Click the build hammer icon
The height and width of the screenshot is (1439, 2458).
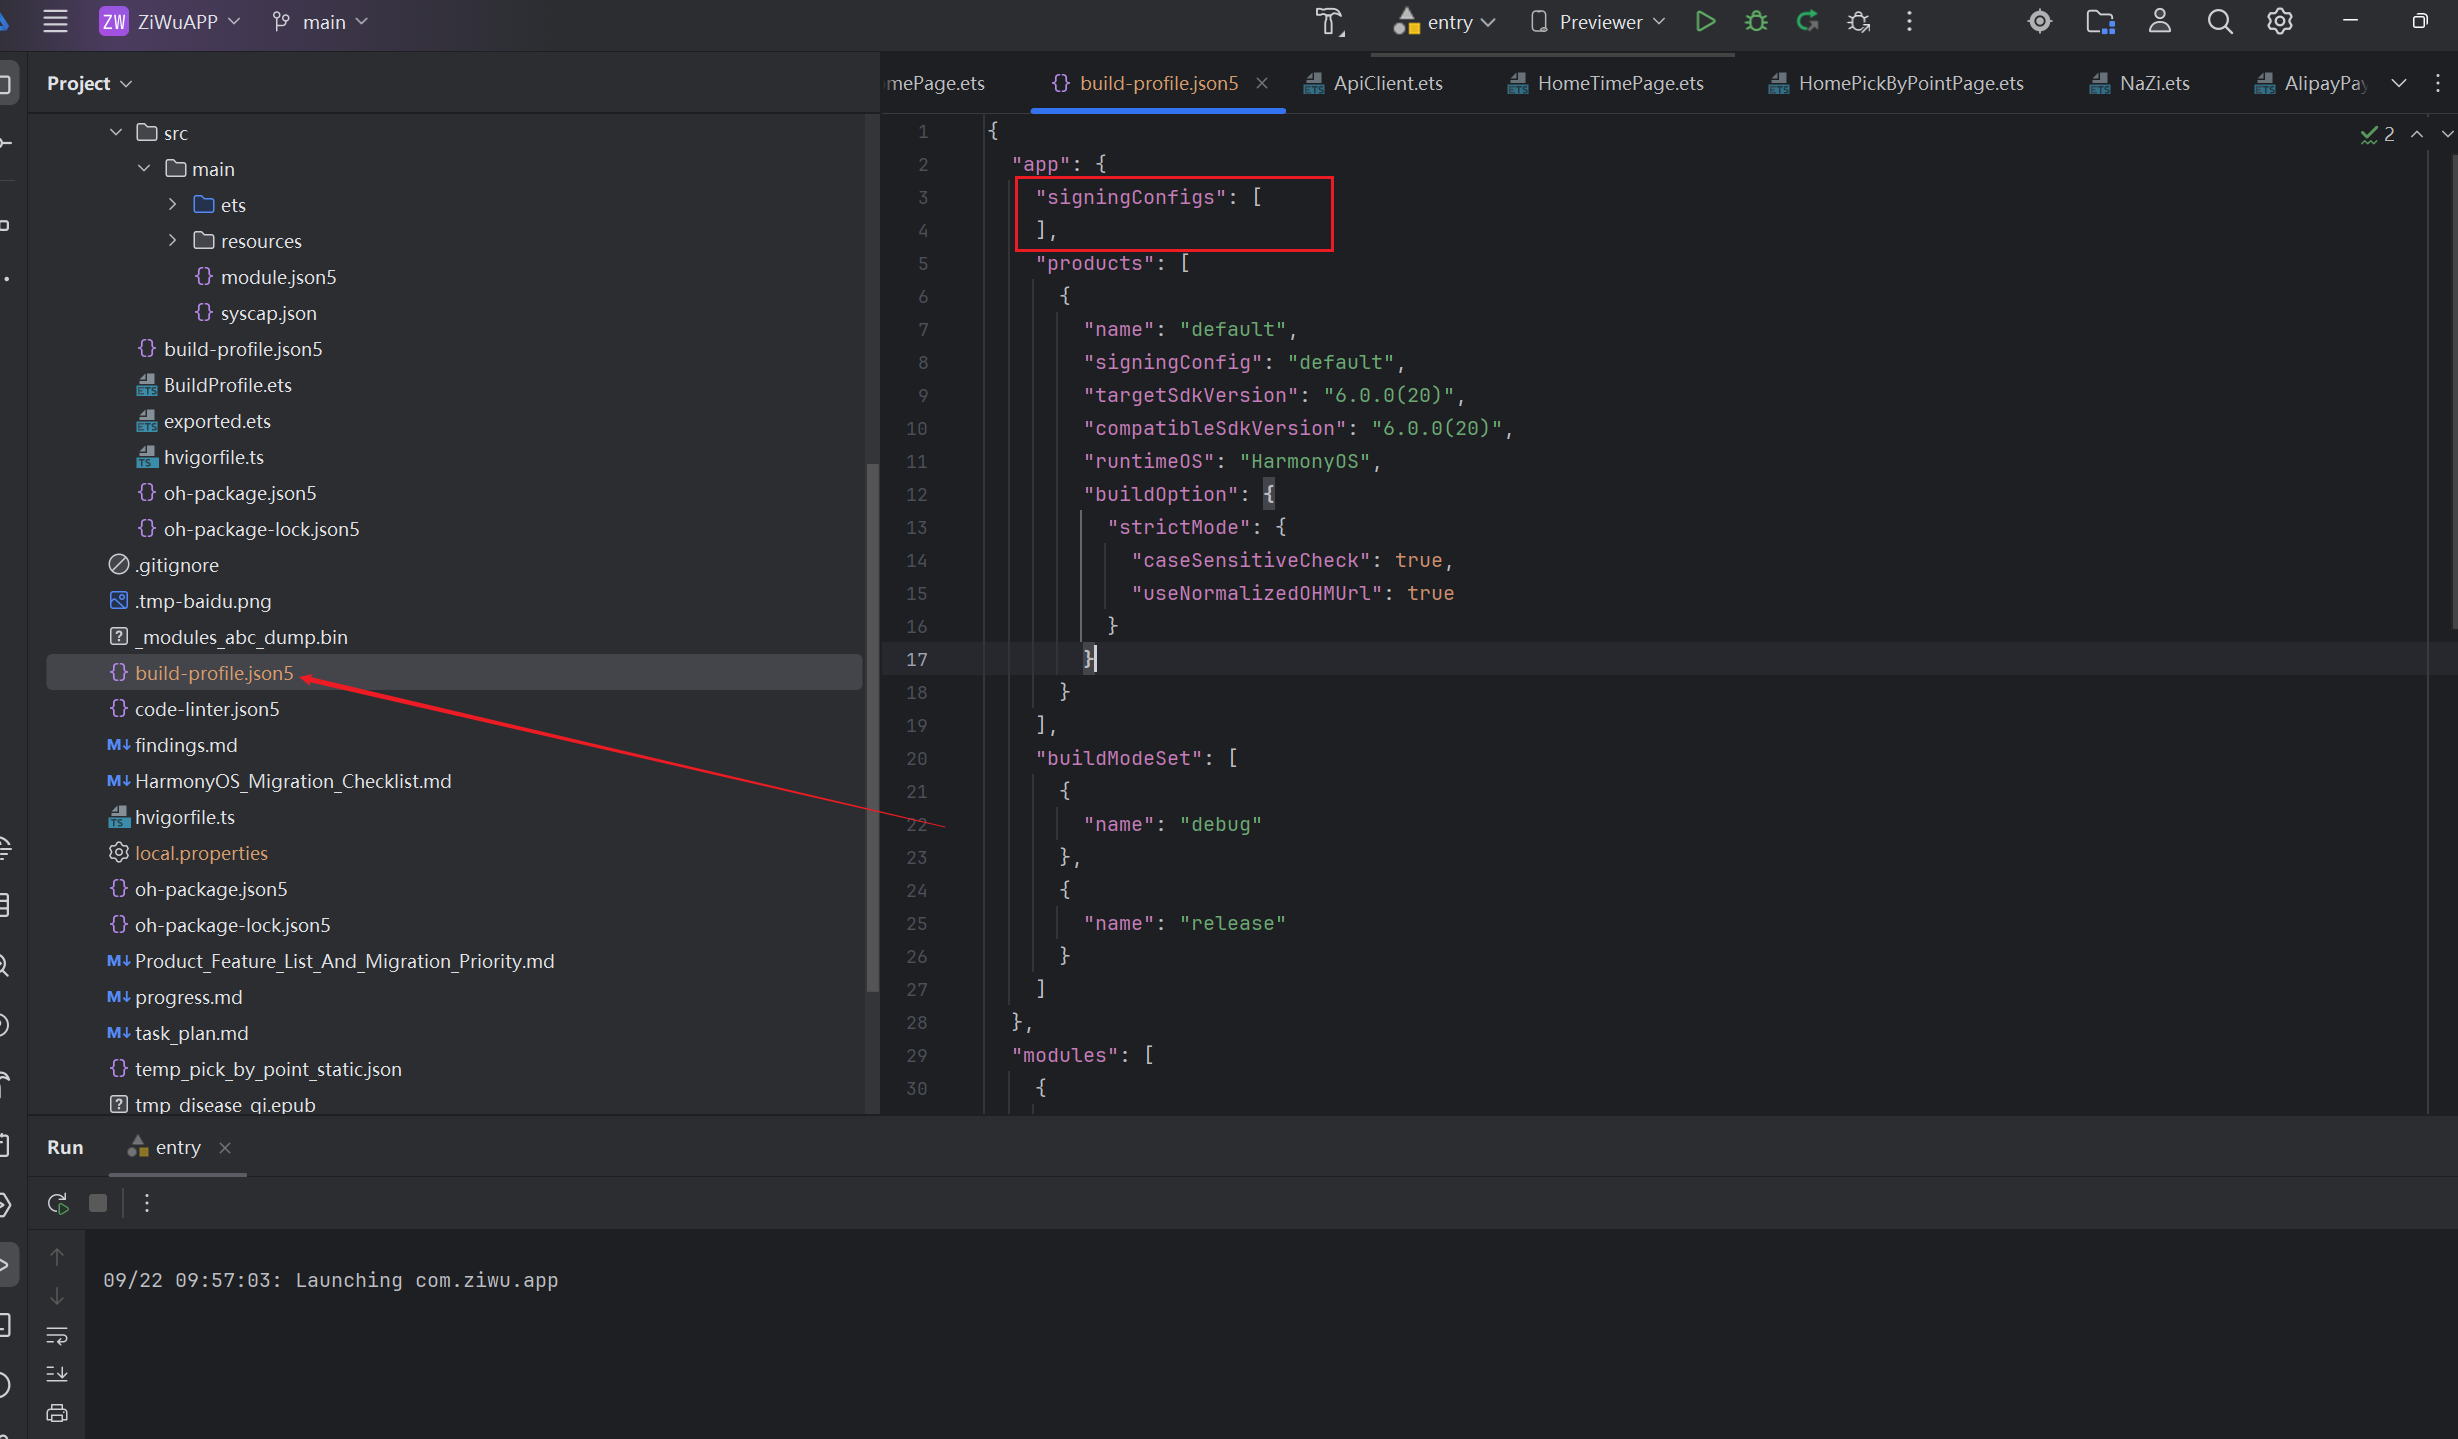coord(1329,21)
